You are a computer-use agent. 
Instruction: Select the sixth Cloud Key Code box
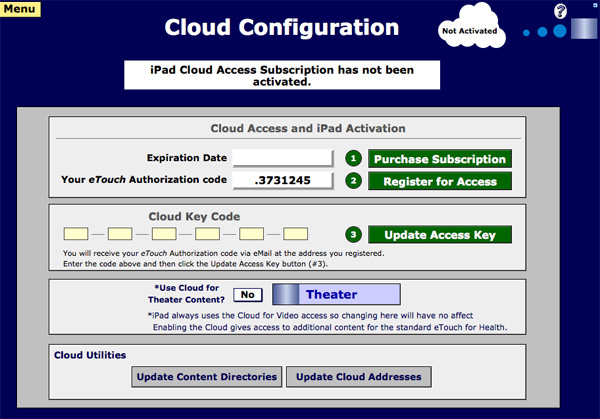[x=295, y=234]
